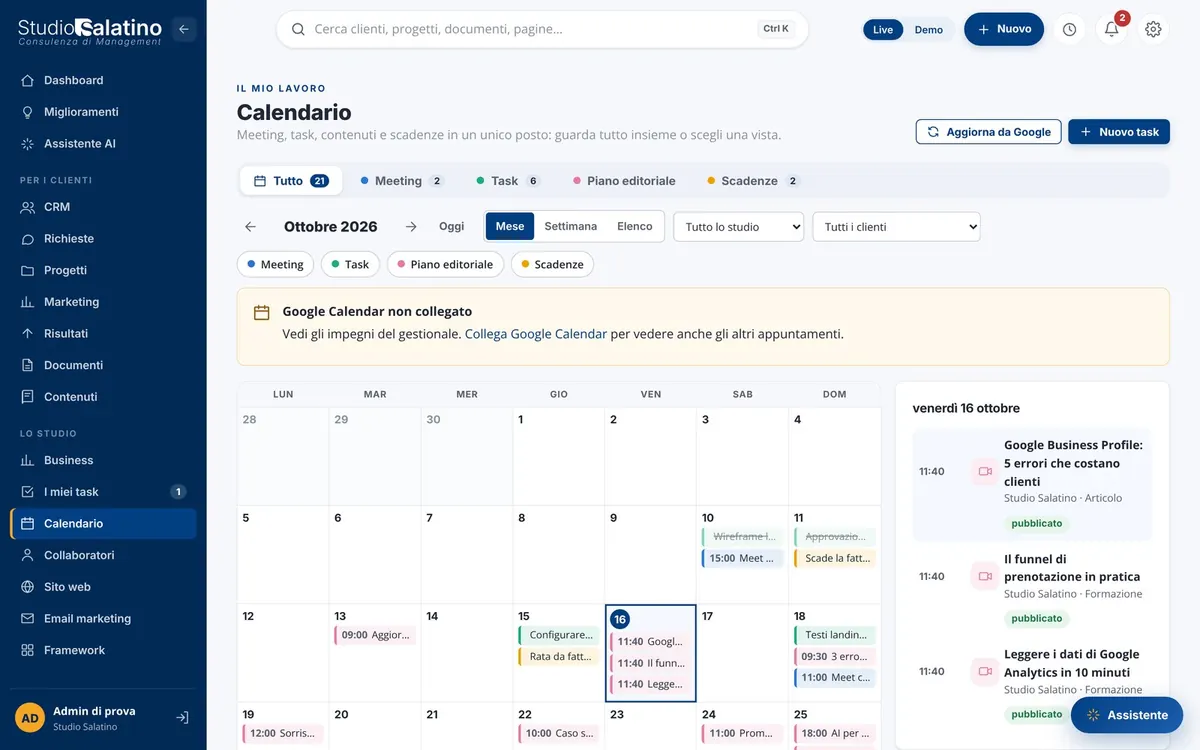Screen dimensions: 1200x750
Task: Open the 15:00 Meet event on day 10
Action: [x=742, y=559]
